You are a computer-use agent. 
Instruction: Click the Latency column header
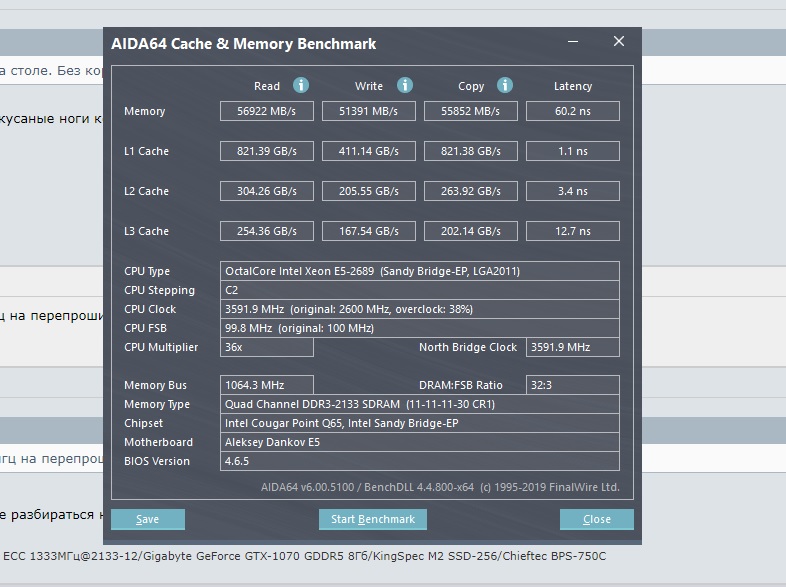click(x=572, y=86)
